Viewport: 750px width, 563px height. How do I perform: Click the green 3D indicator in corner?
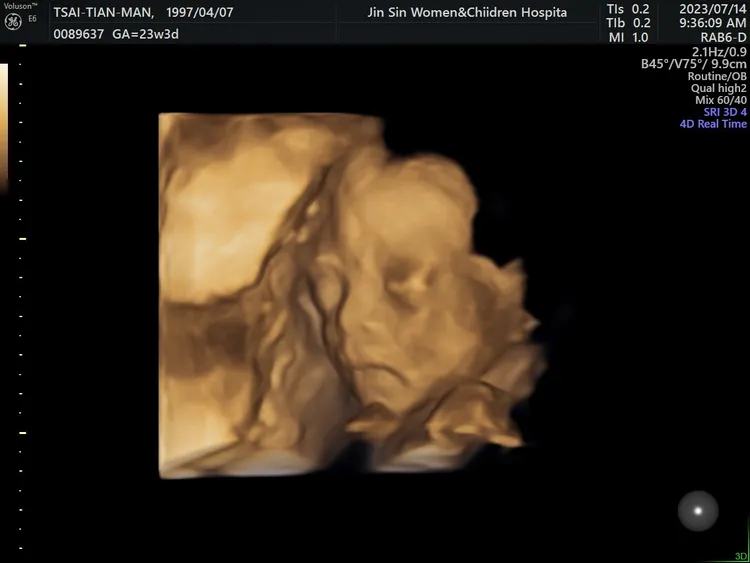click(x=740, y=556)
